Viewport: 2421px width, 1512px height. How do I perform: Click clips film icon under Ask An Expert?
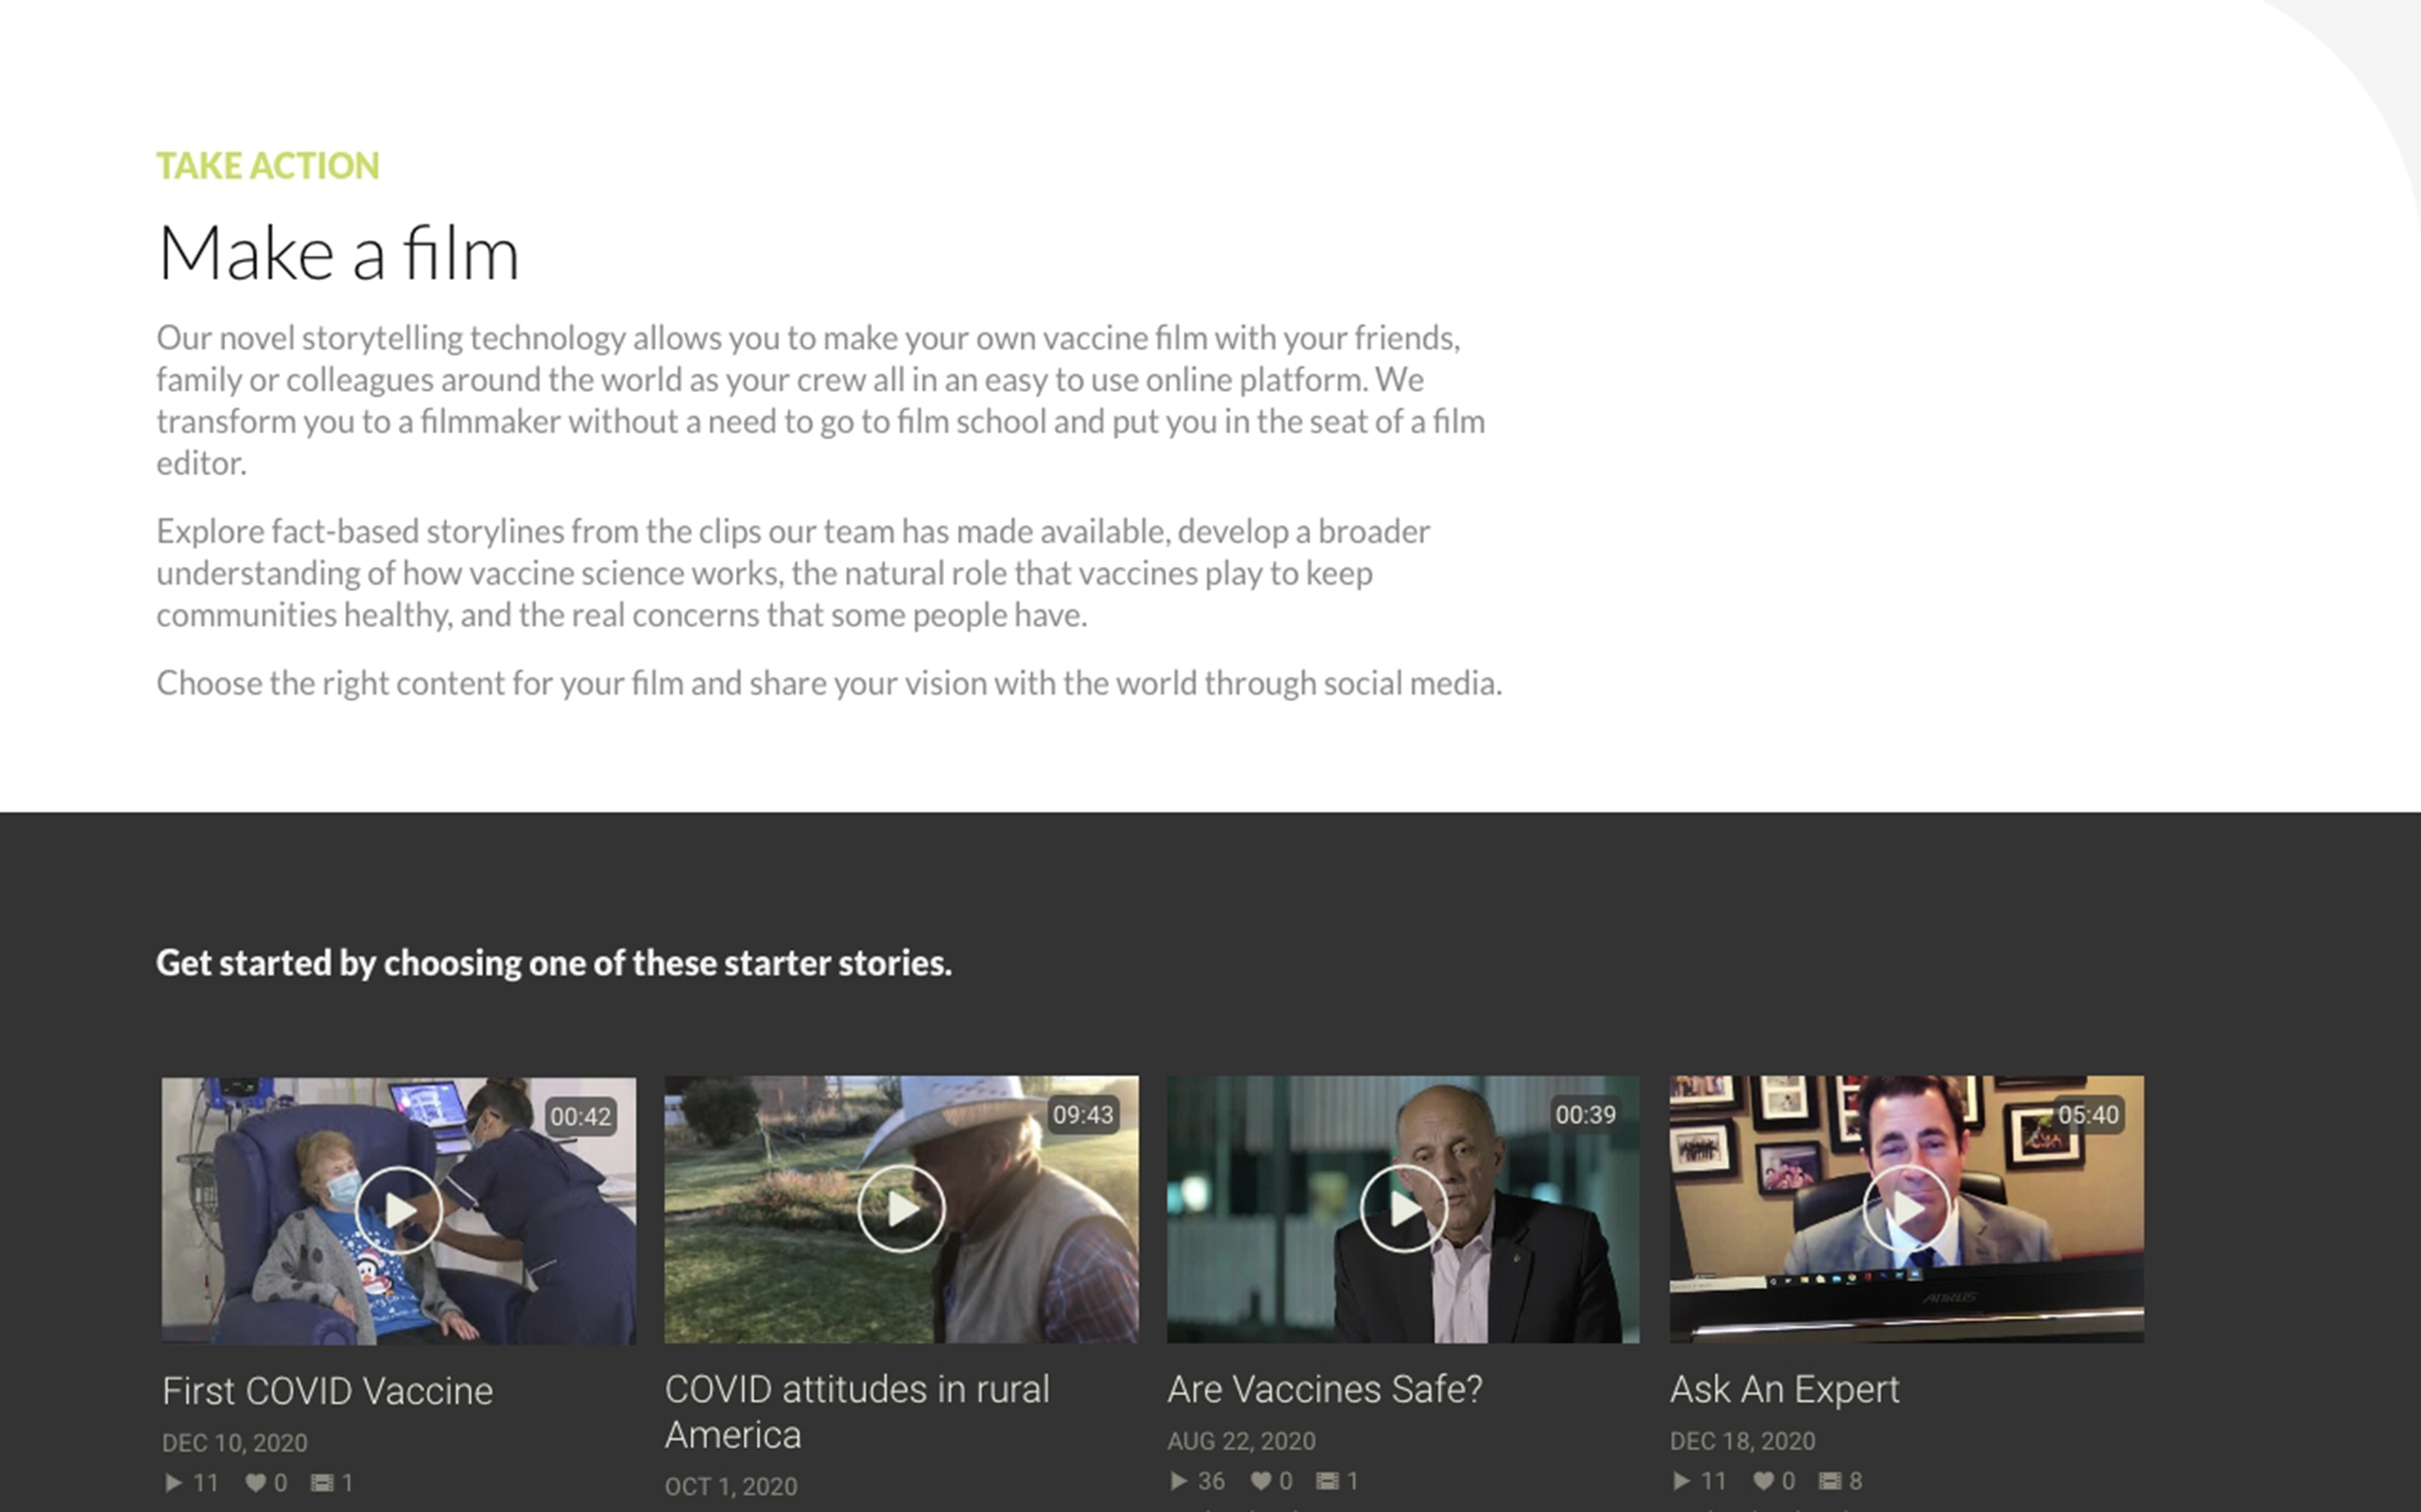[x=1830, y=1480]
